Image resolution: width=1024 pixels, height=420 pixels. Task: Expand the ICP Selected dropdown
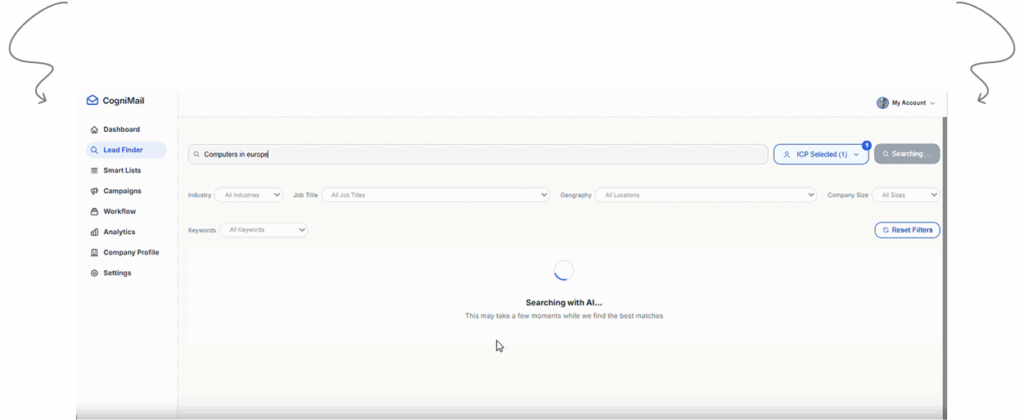pyautogui.click(x=820, y=155)
